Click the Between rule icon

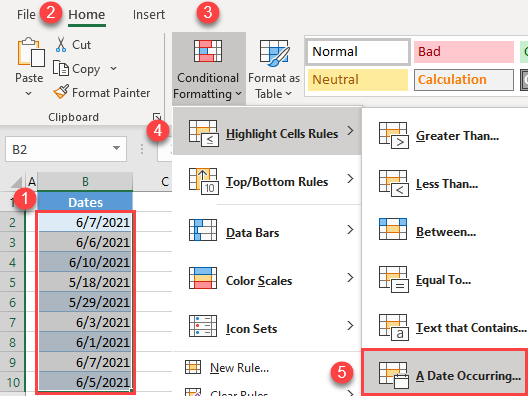point(393,229)
